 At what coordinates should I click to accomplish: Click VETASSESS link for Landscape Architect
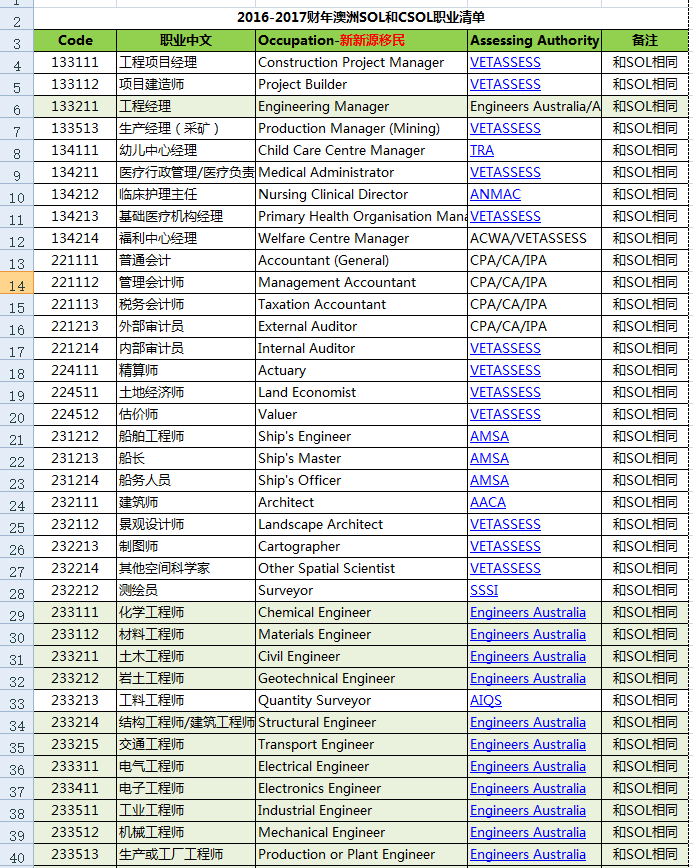pos(505,524)
